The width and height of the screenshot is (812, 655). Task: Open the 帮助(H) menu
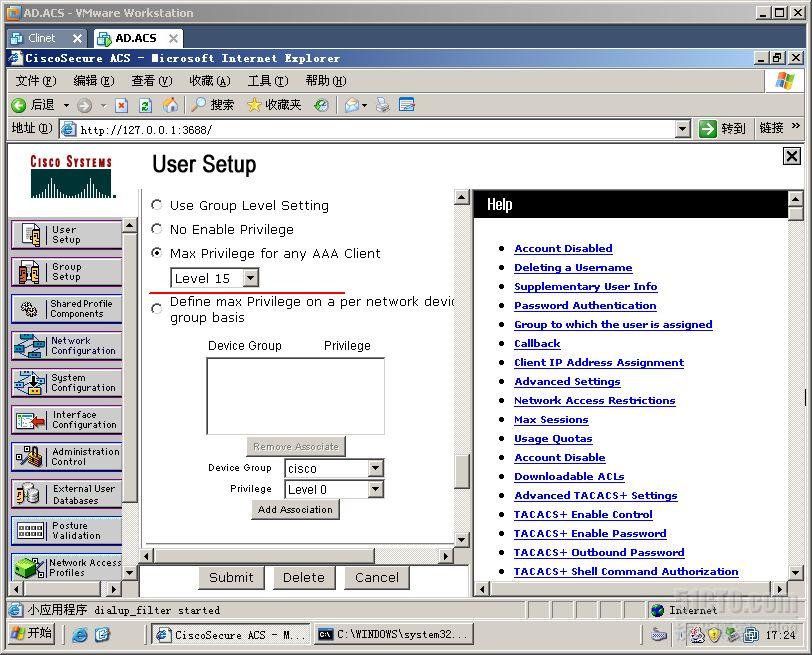click(x=326, y=81)
